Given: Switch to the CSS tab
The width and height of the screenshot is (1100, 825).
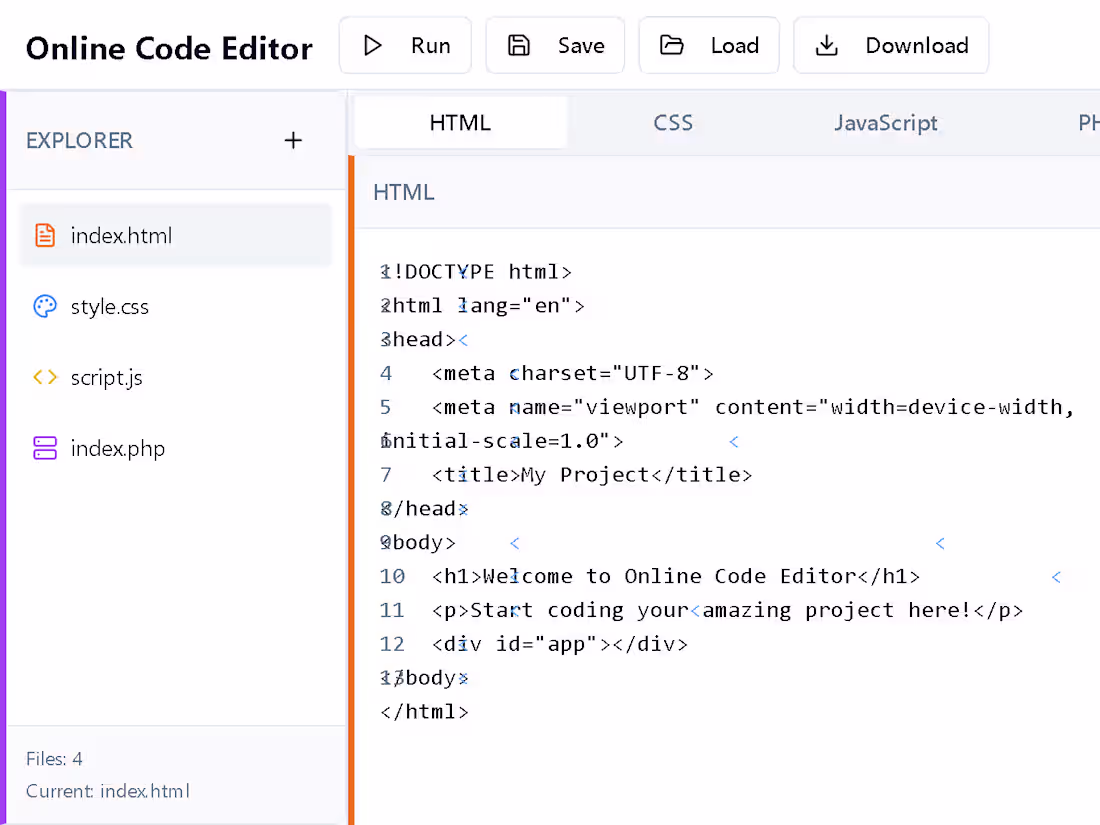Looking at the screenshot, I should click(673, 122).
